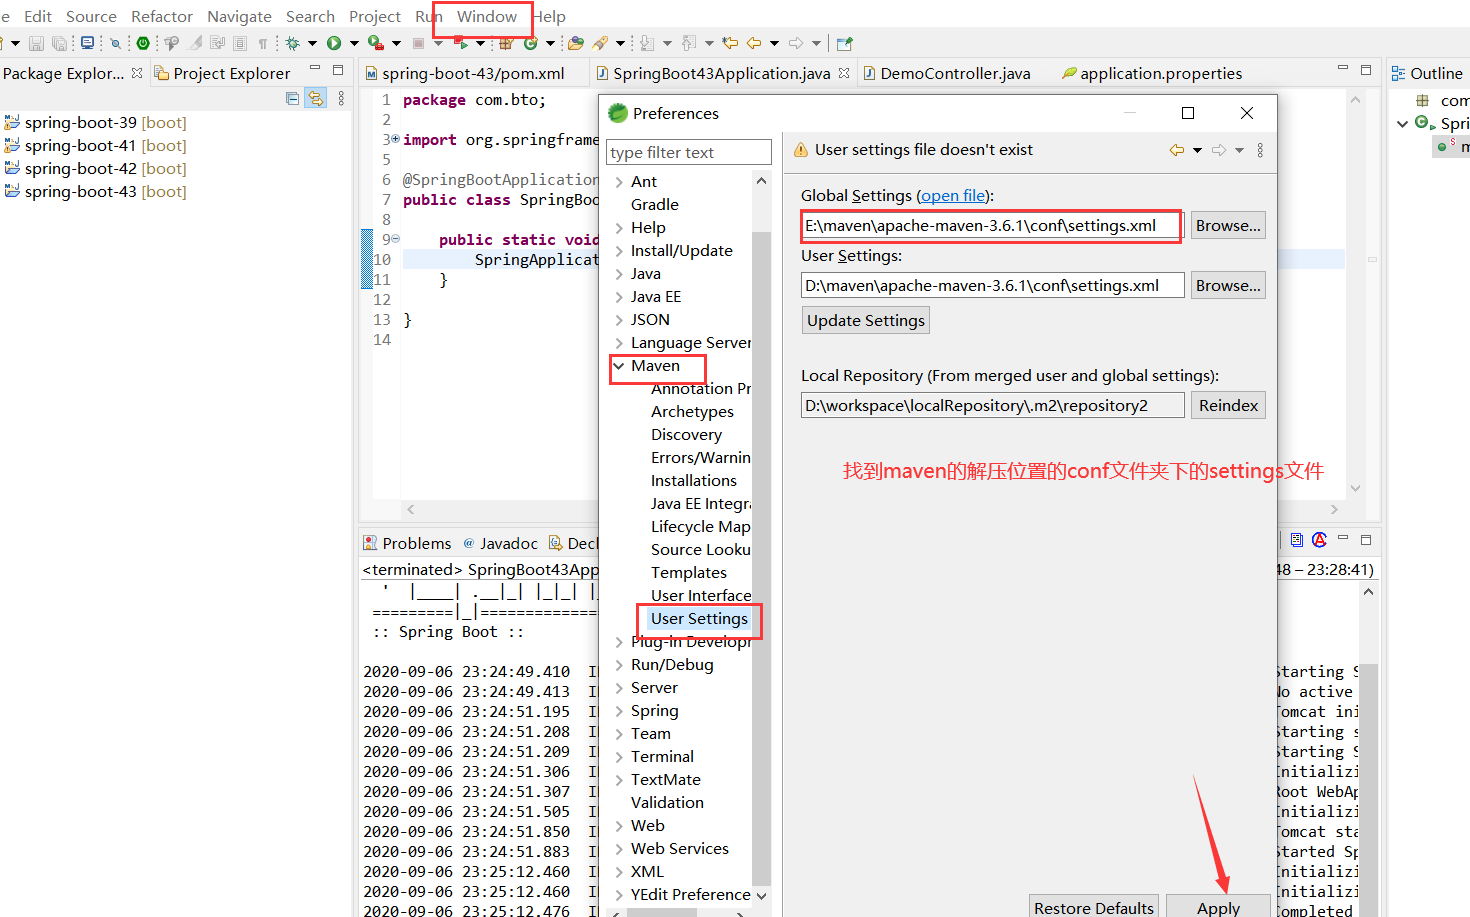Open the Run dropdown arrow

(354, 43)
